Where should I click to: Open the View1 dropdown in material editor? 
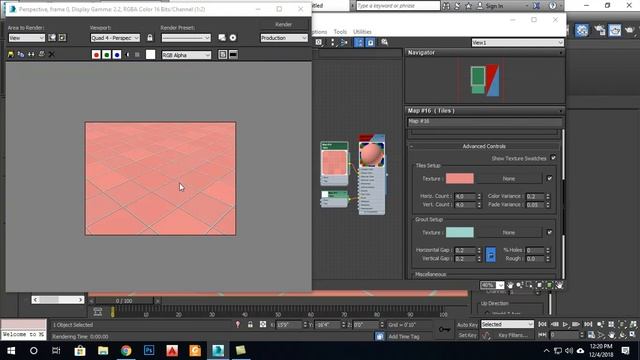point(517,43)
